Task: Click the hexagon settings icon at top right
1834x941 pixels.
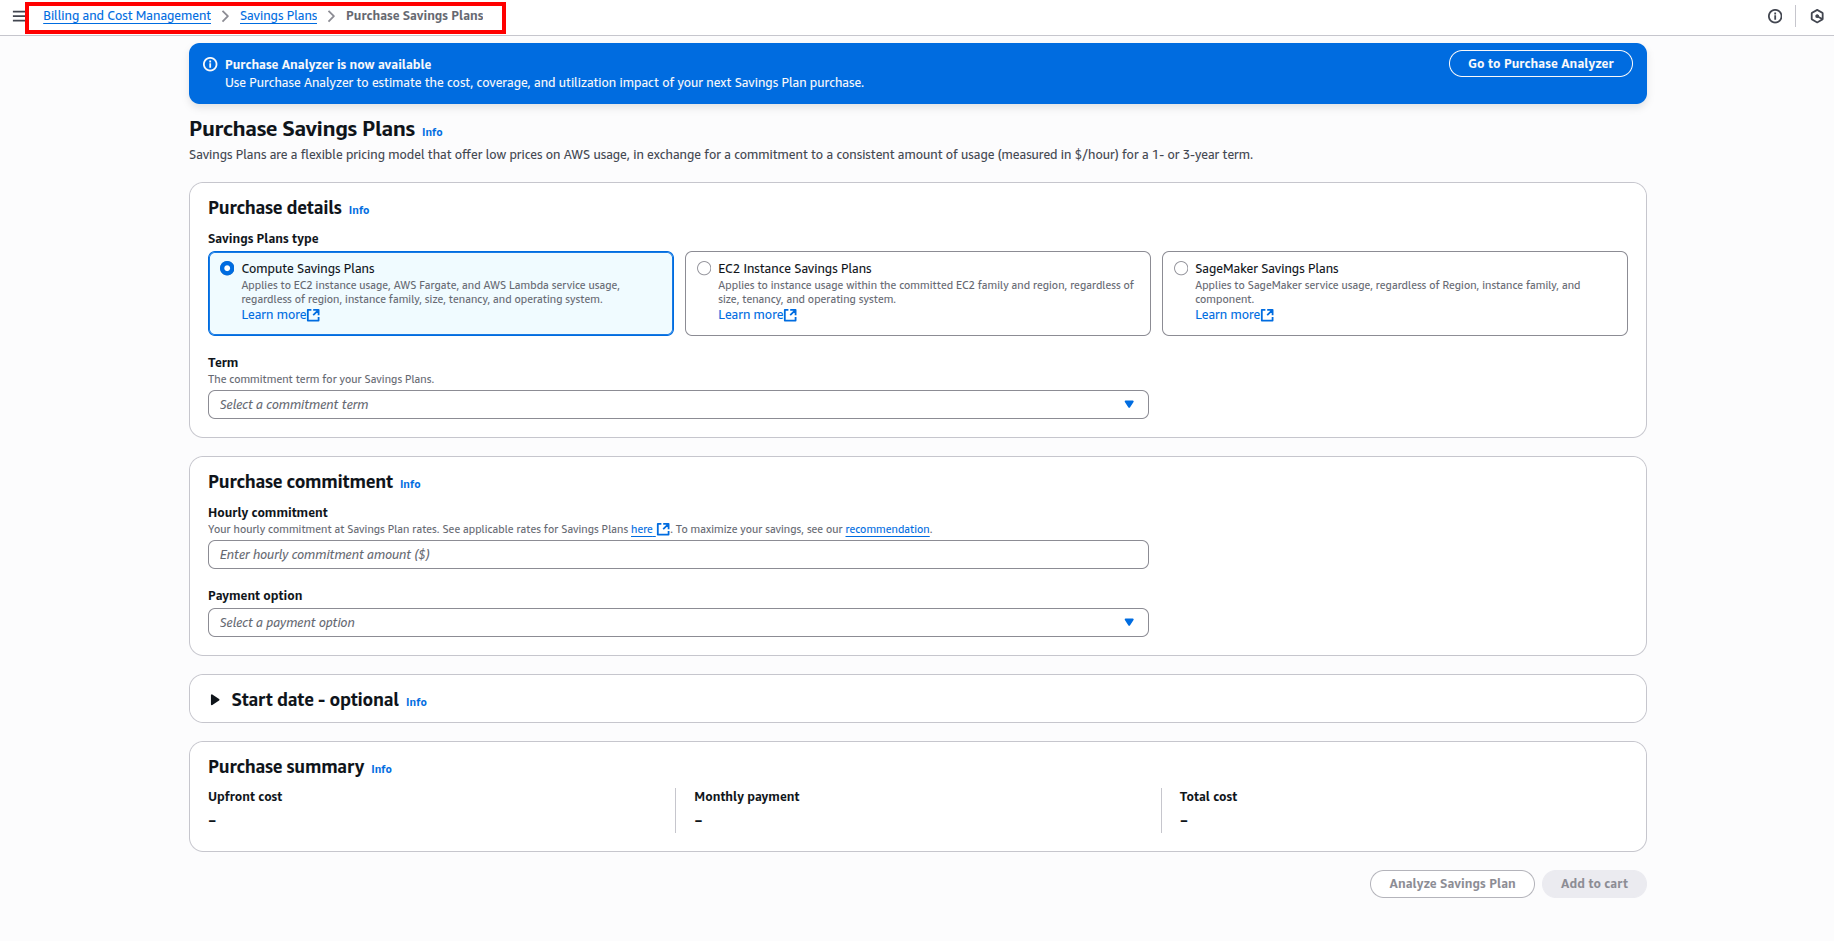Action: [x=1816, y=16]
